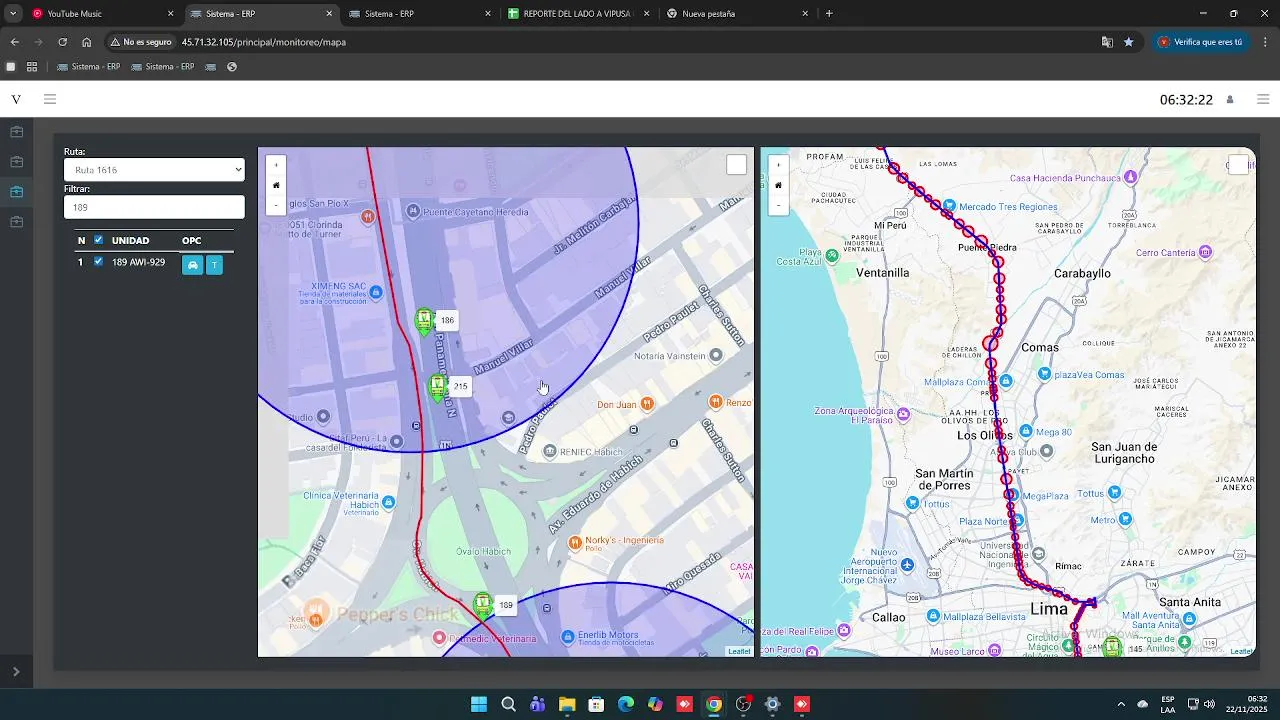Screen dimensions: 1280x720
Task: Click the UNIDAD column header
Action: [x=130, y=240]
